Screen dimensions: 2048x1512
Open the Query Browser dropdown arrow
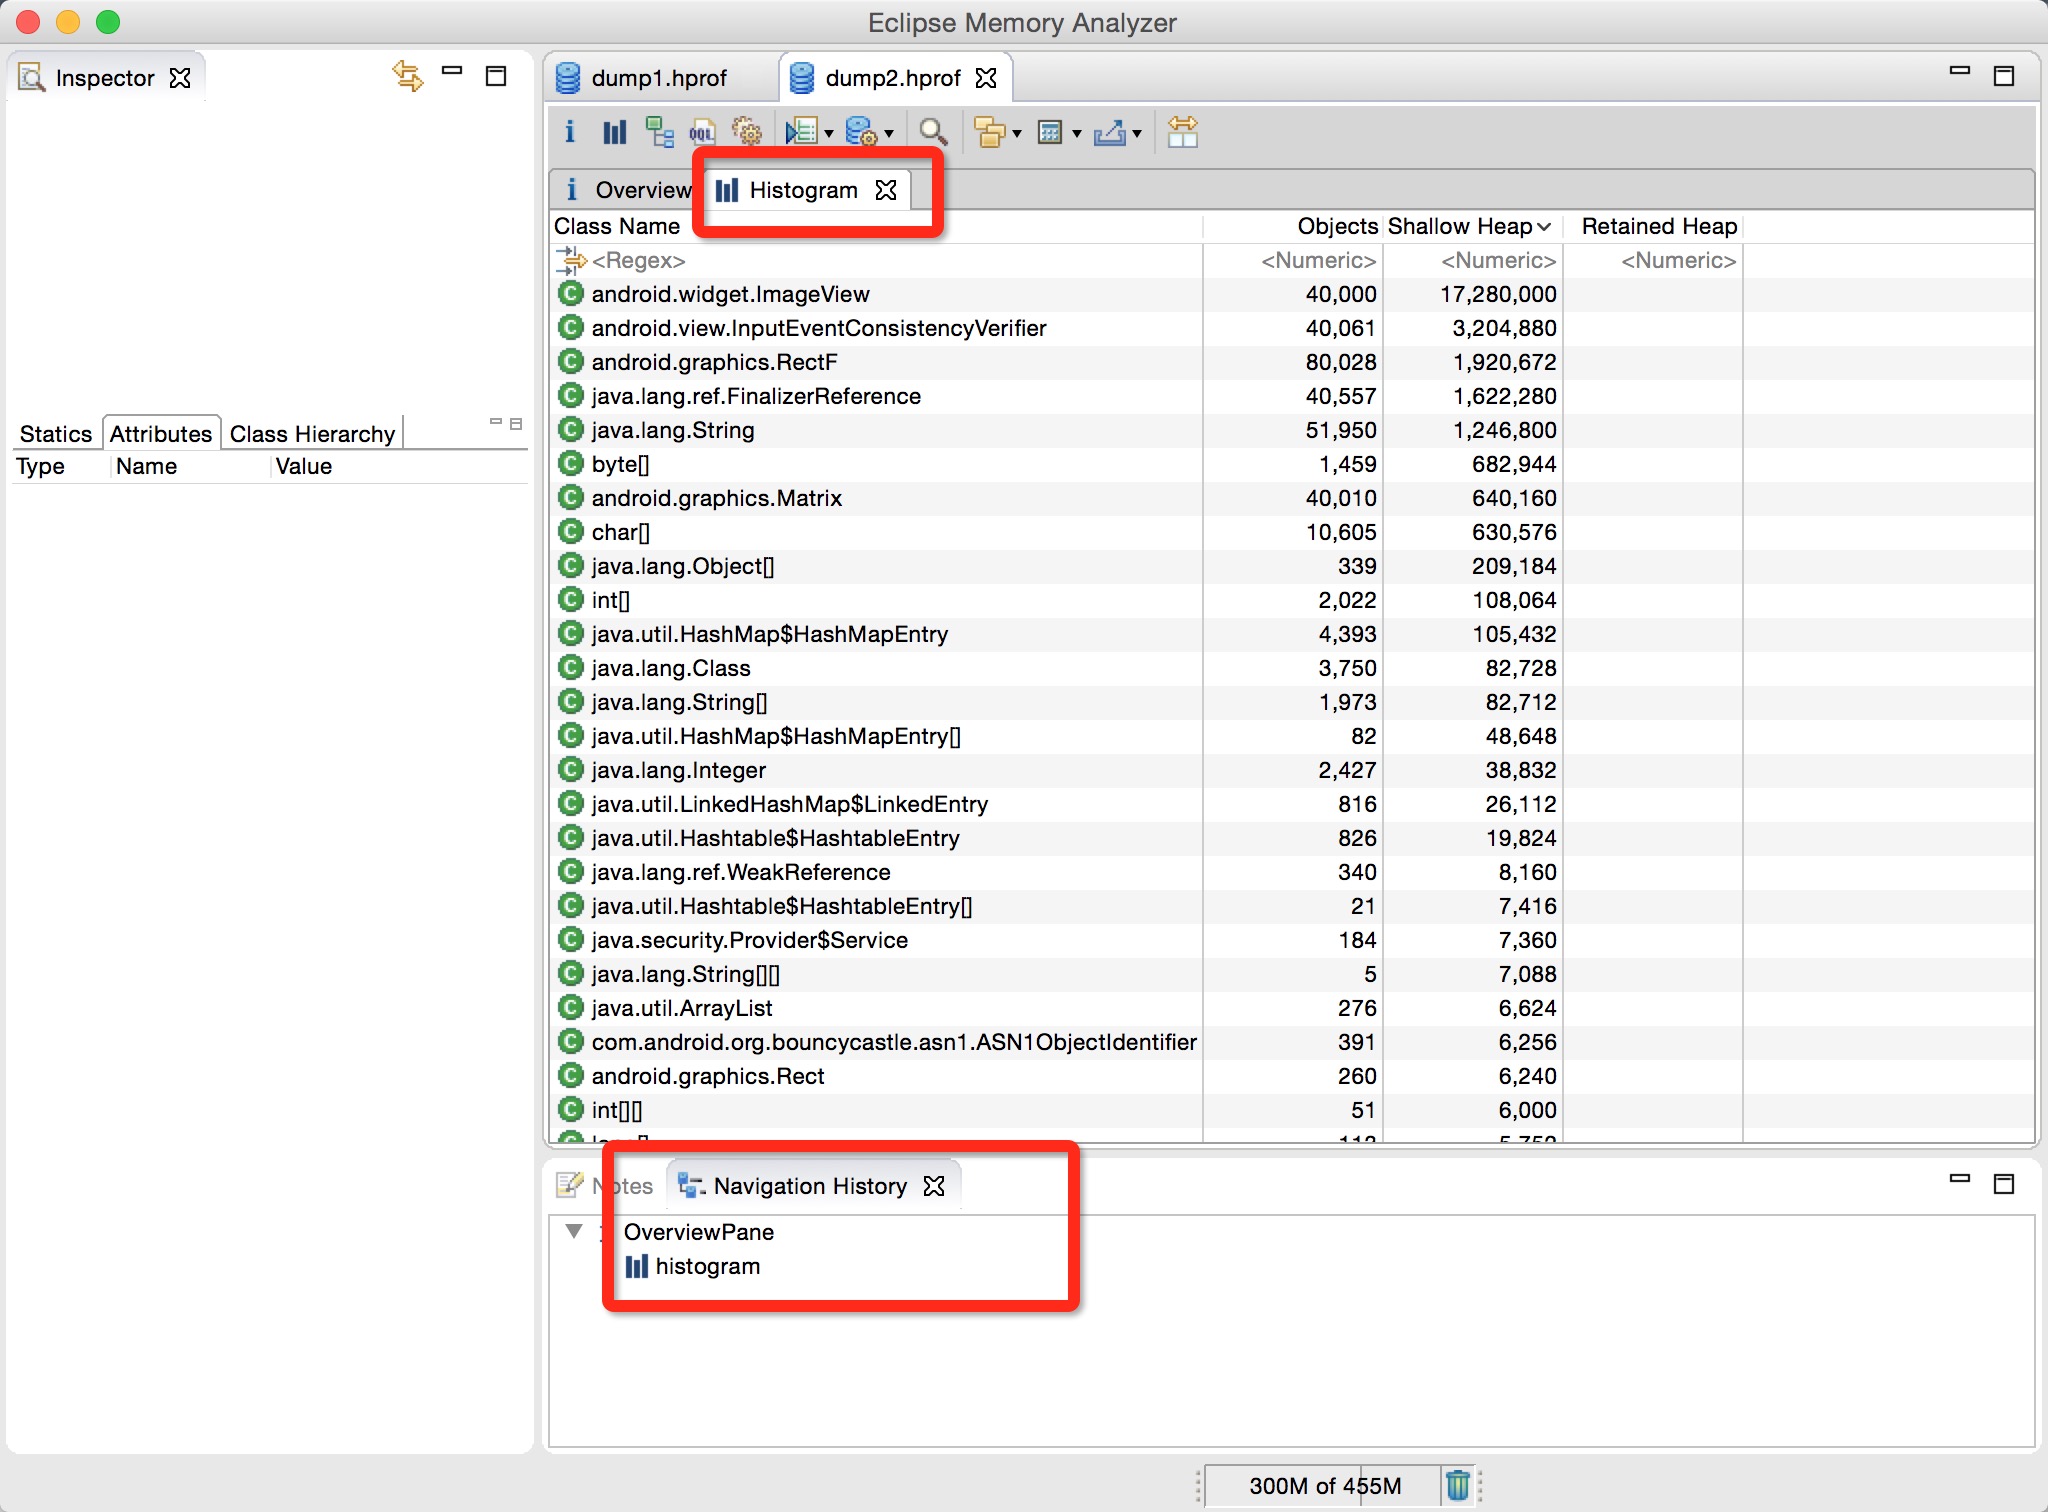coord(889,134)
